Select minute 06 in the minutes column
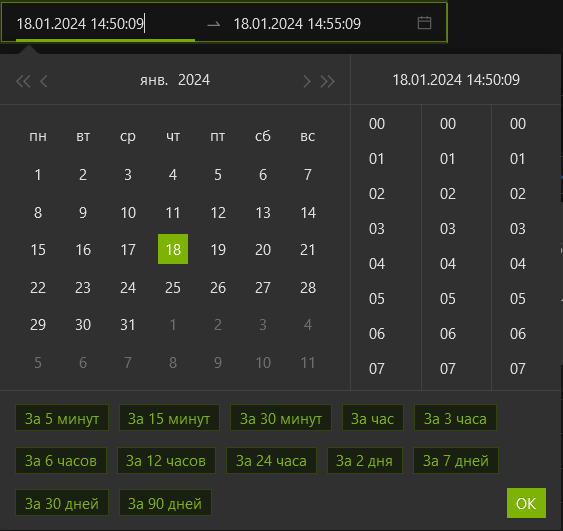 pos(448,334)
